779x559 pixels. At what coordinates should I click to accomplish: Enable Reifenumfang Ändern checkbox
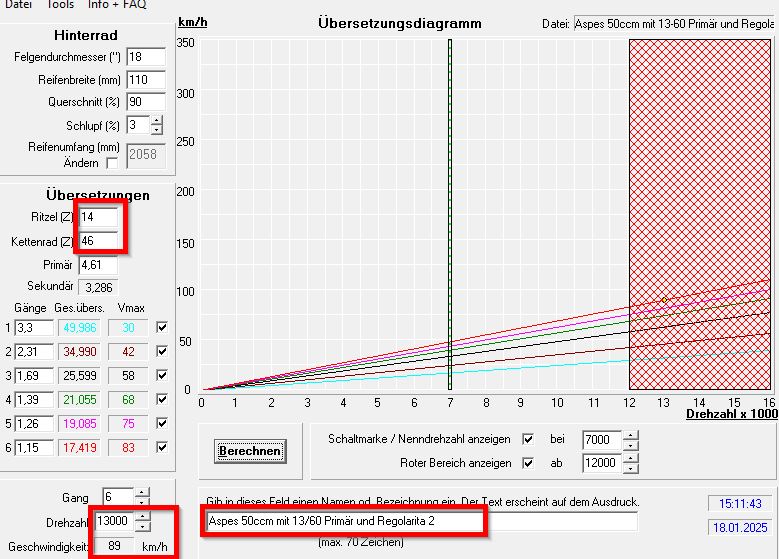[111, 163]
